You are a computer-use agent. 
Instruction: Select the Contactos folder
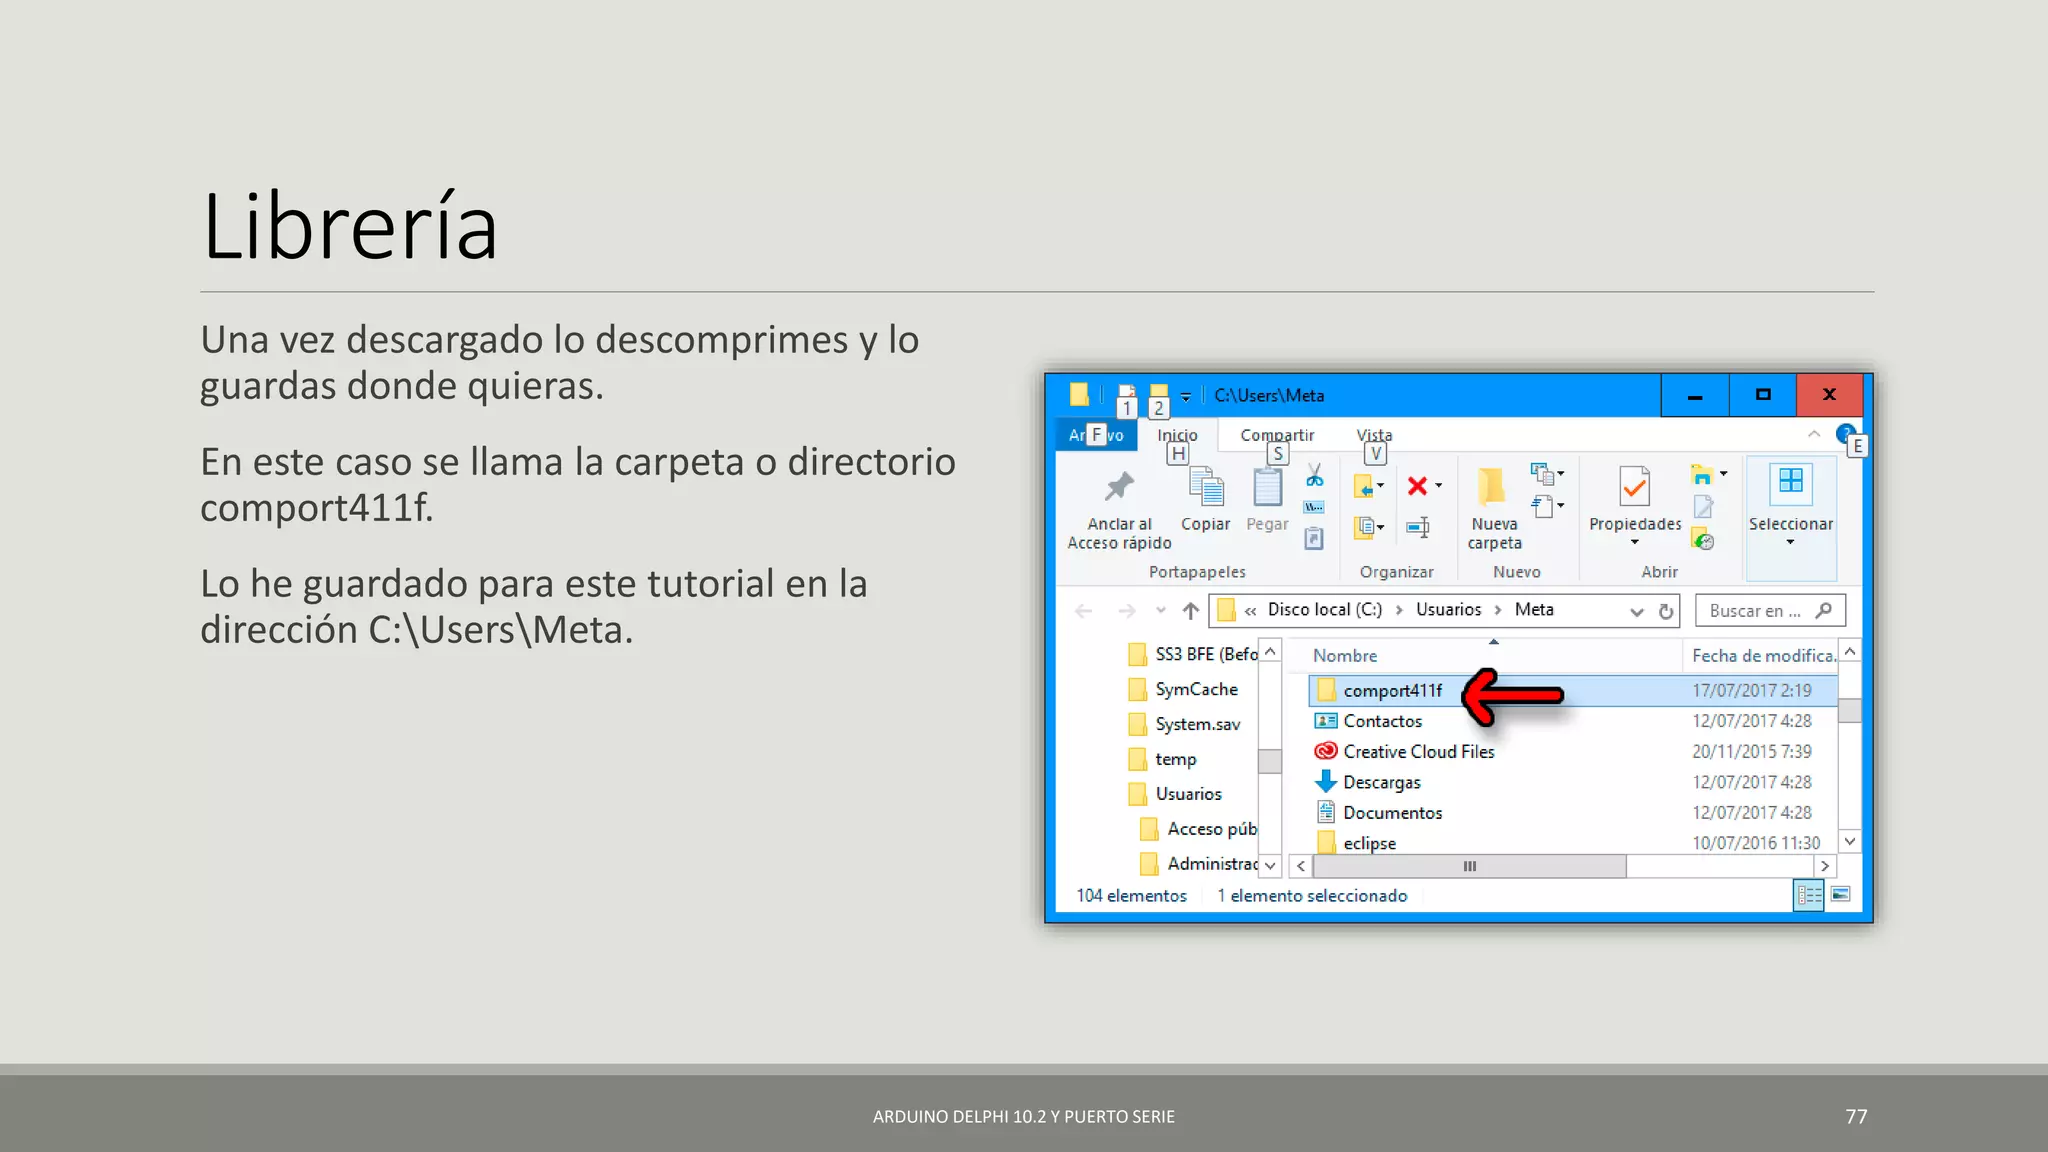tap(1572, 721)
